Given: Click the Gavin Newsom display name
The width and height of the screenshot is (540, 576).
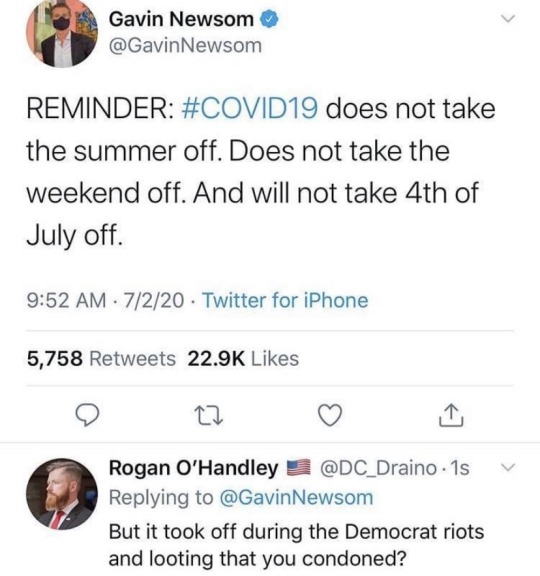Looking at the screenshot, I should coord(181,19).
